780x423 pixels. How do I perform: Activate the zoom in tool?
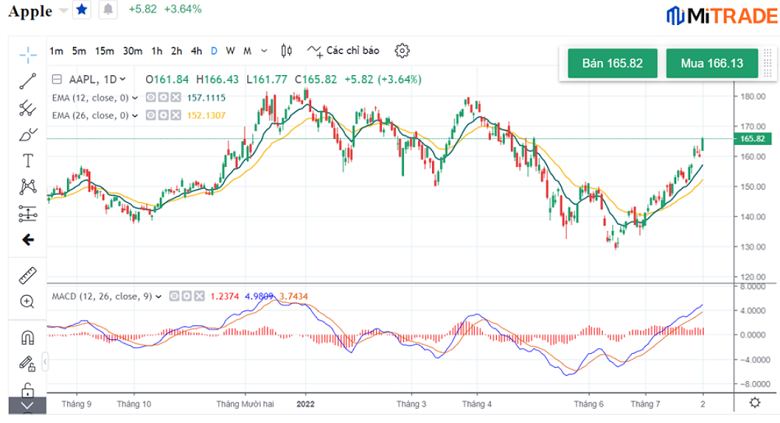(x=27, y=302)
